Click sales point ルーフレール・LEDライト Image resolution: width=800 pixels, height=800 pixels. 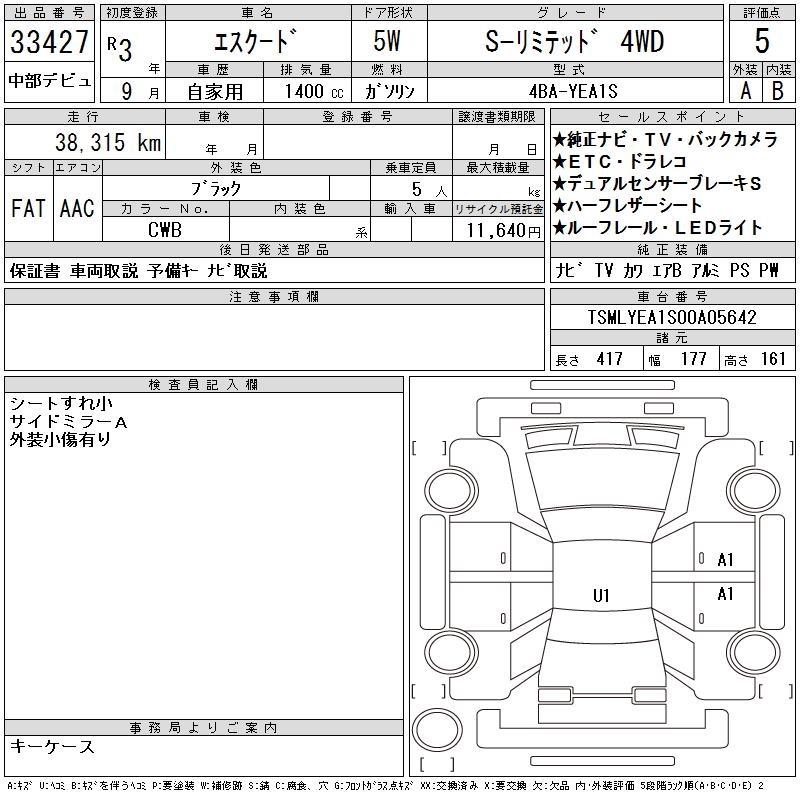click(658, 228)
